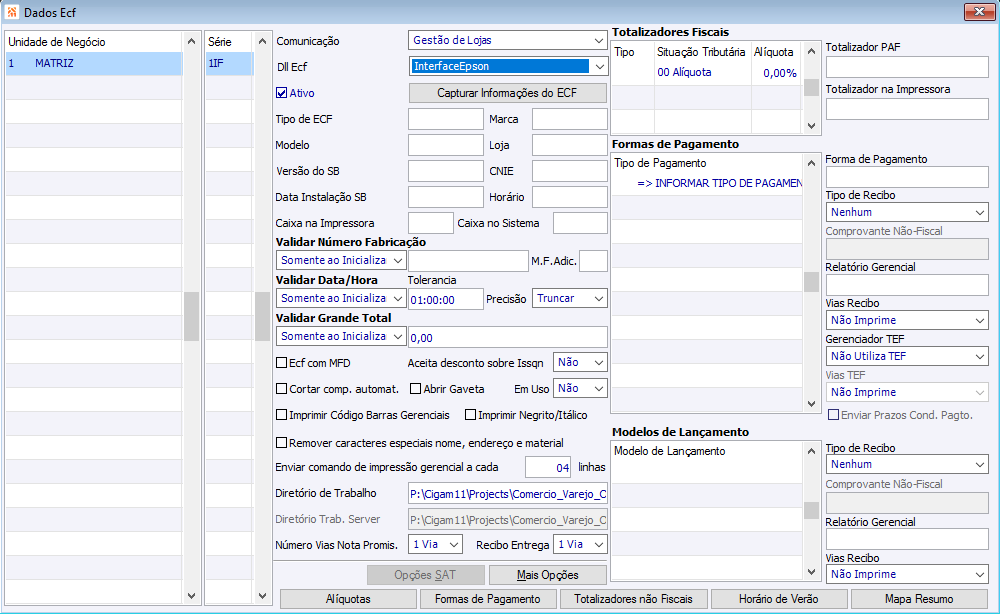Click Tipo de Pagamento list scroll down arrow
This screenshot has height=614, width=1000.
click(x=811, y=404)
